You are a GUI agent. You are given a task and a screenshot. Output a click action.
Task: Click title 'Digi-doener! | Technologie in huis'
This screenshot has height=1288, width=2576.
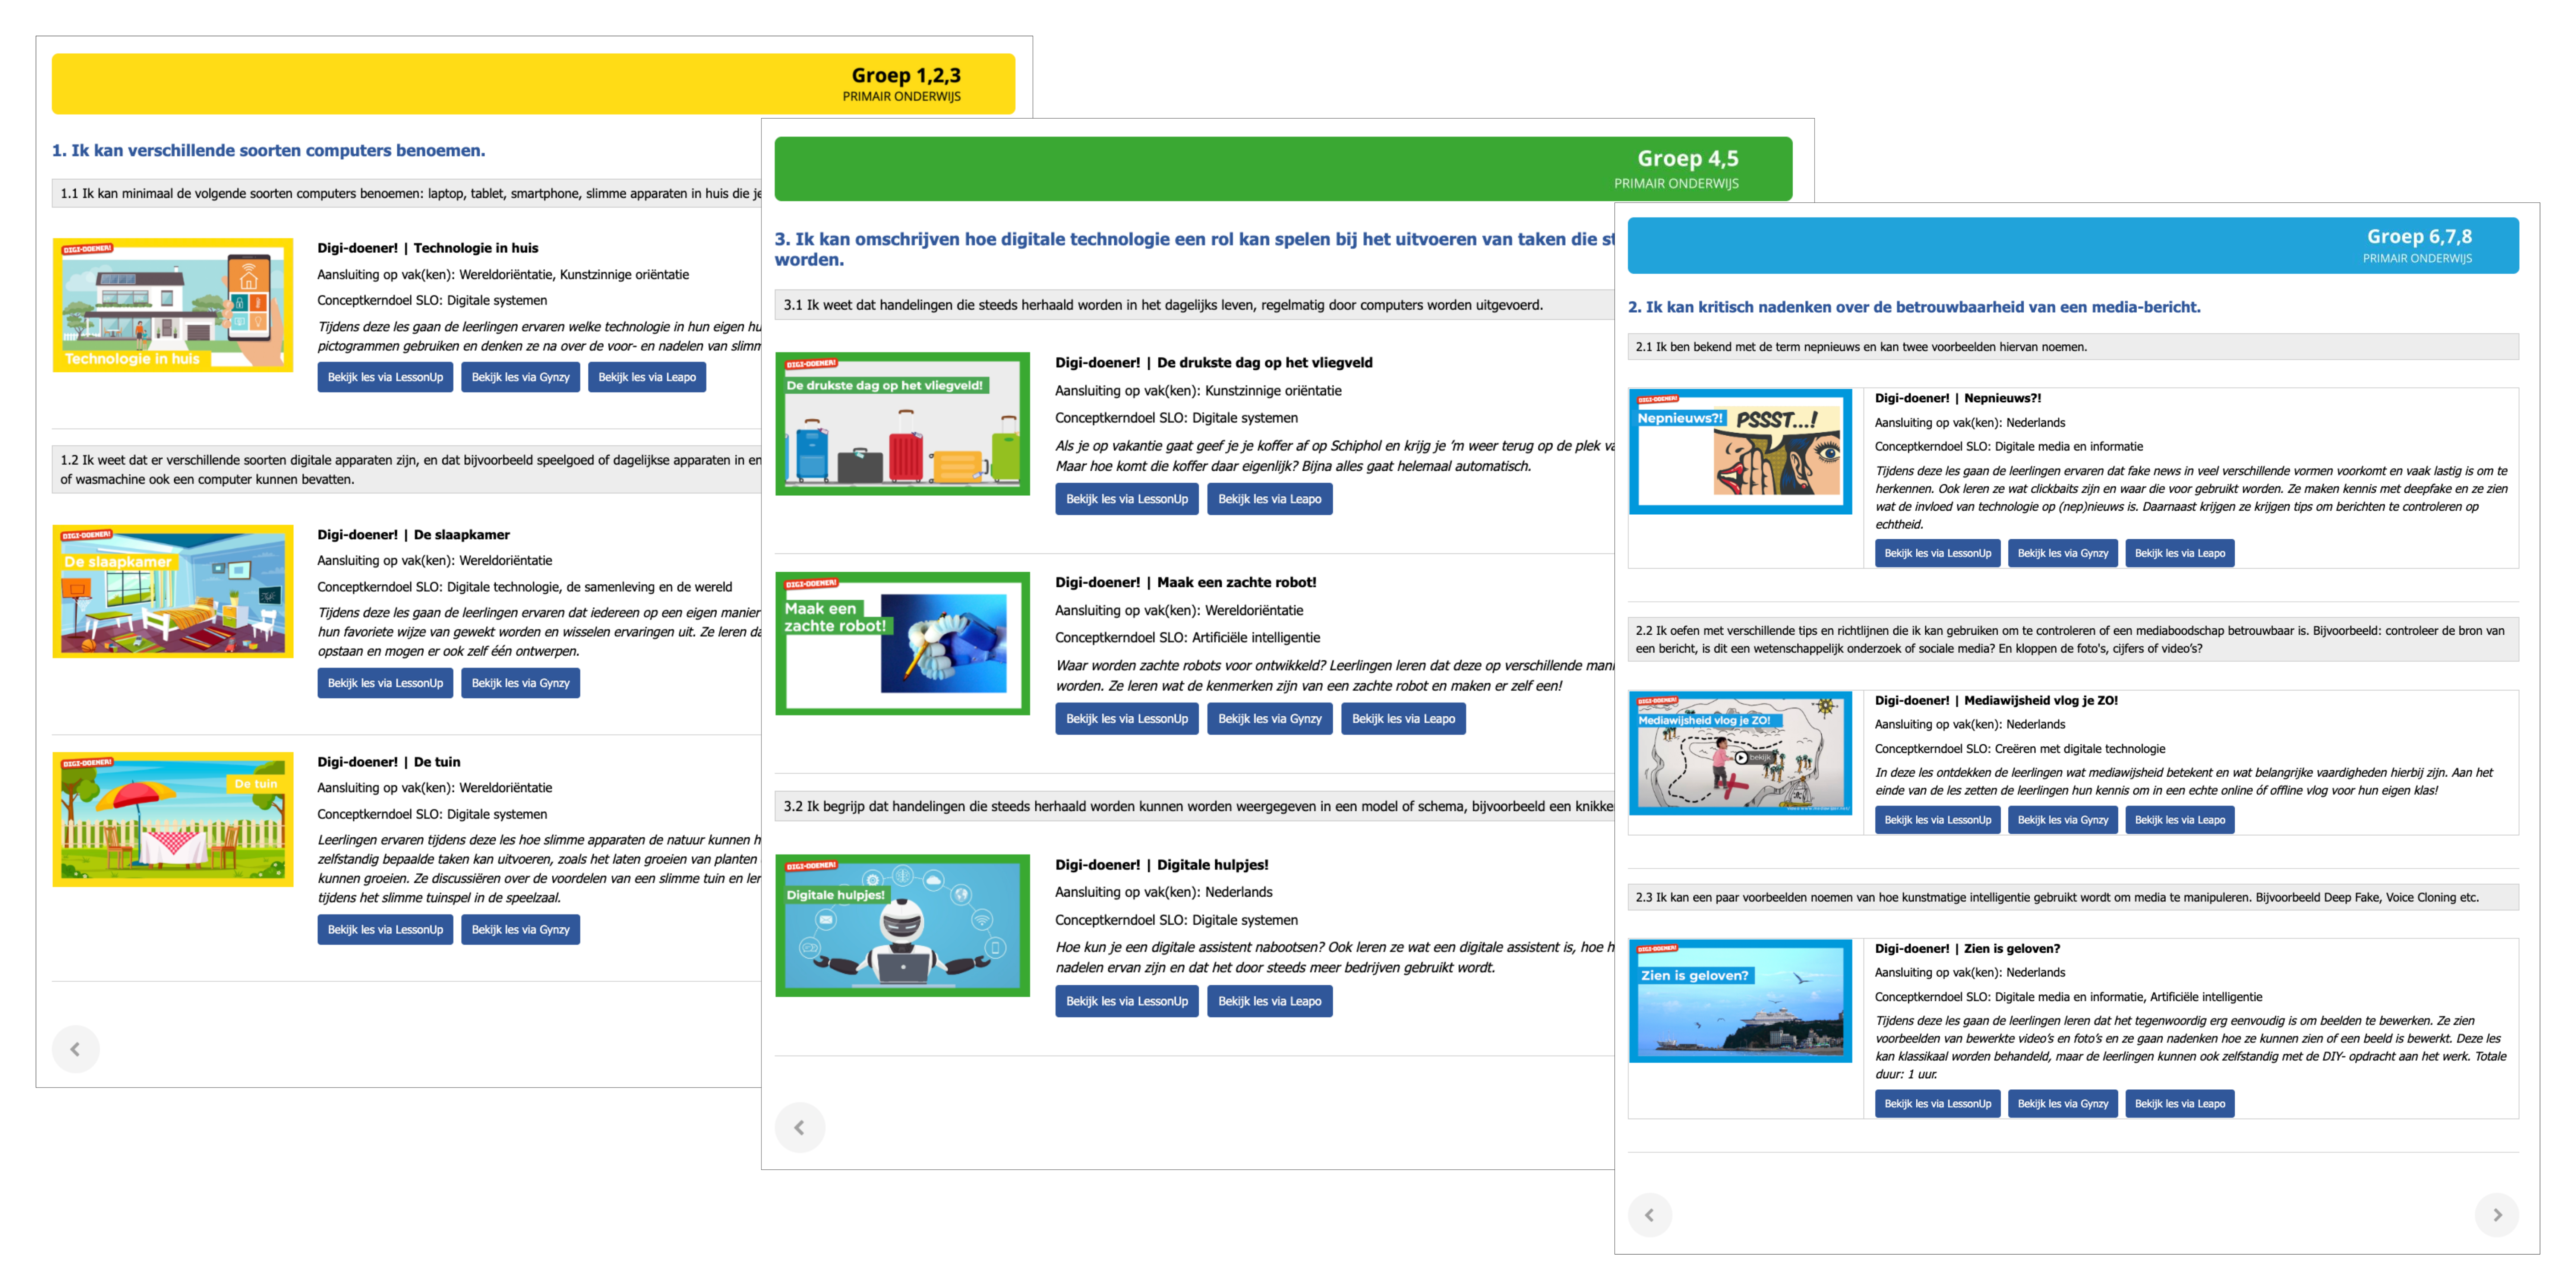click(x=428, y=248)
